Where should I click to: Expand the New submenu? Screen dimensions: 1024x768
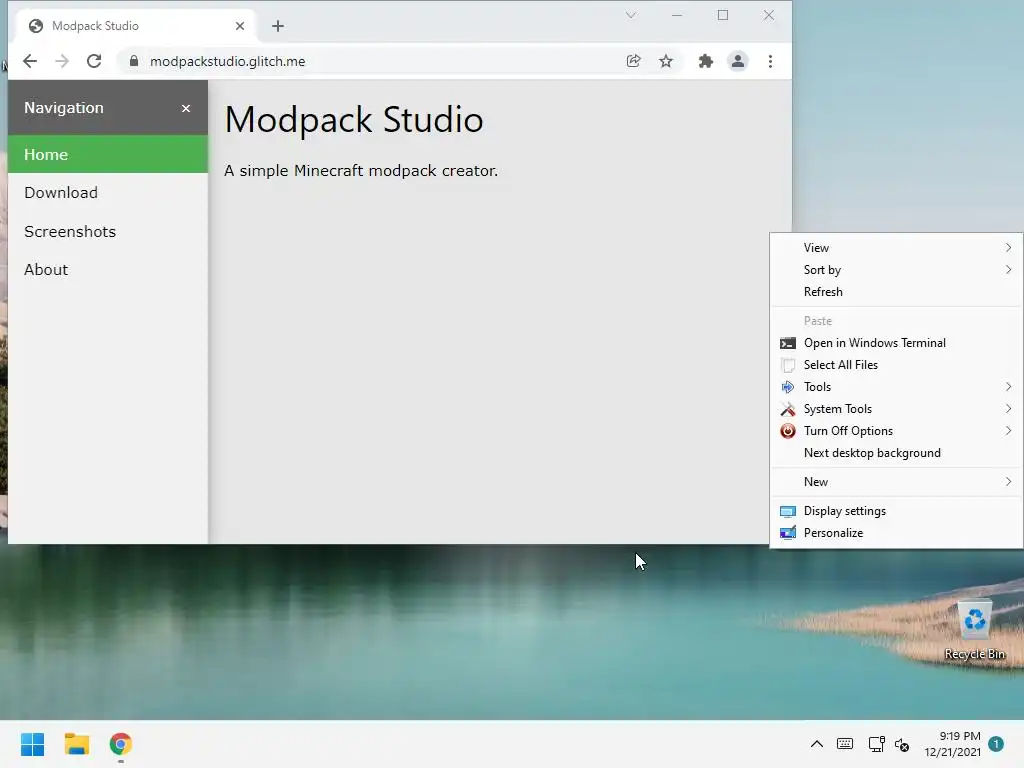pyautogui.click(x=896, y=482)
